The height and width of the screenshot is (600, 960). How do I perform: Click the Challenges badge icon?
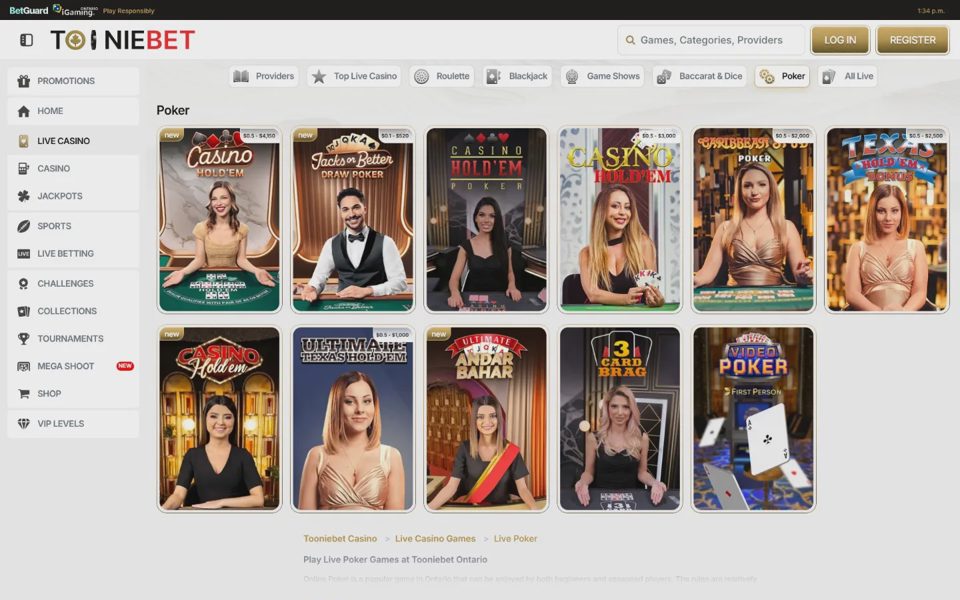click(x=23, y=283)
